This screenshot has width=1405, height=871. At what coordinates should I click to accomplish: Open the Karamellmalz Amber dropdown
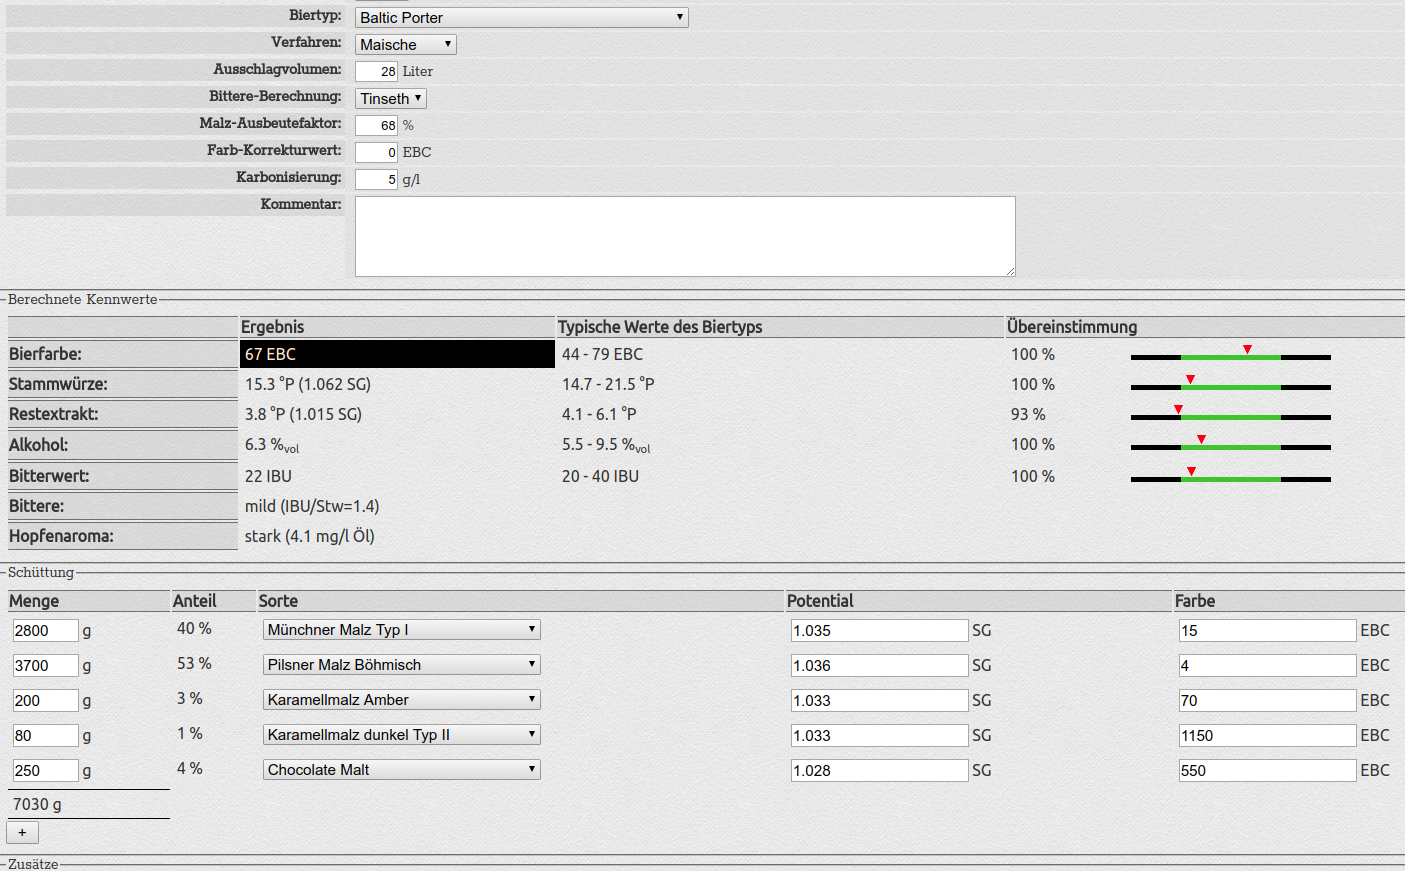402,699
